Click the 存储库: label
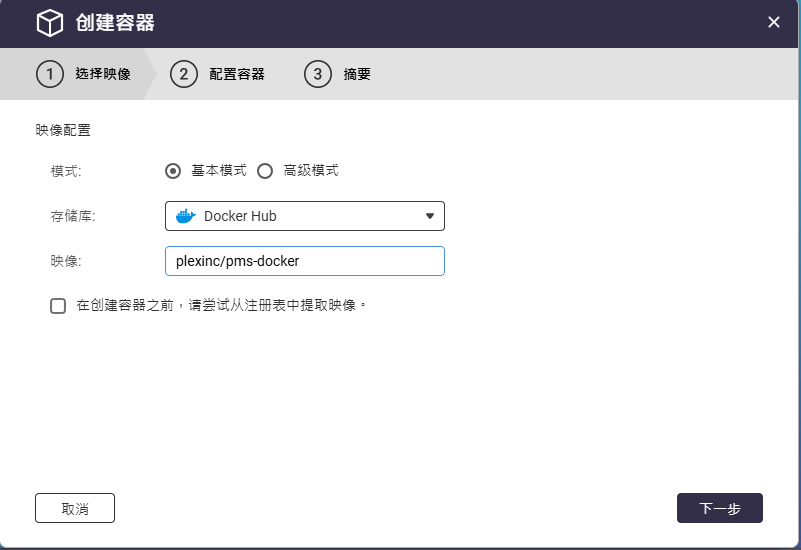This screenshot has height=550, width=801. click(73, 216)
